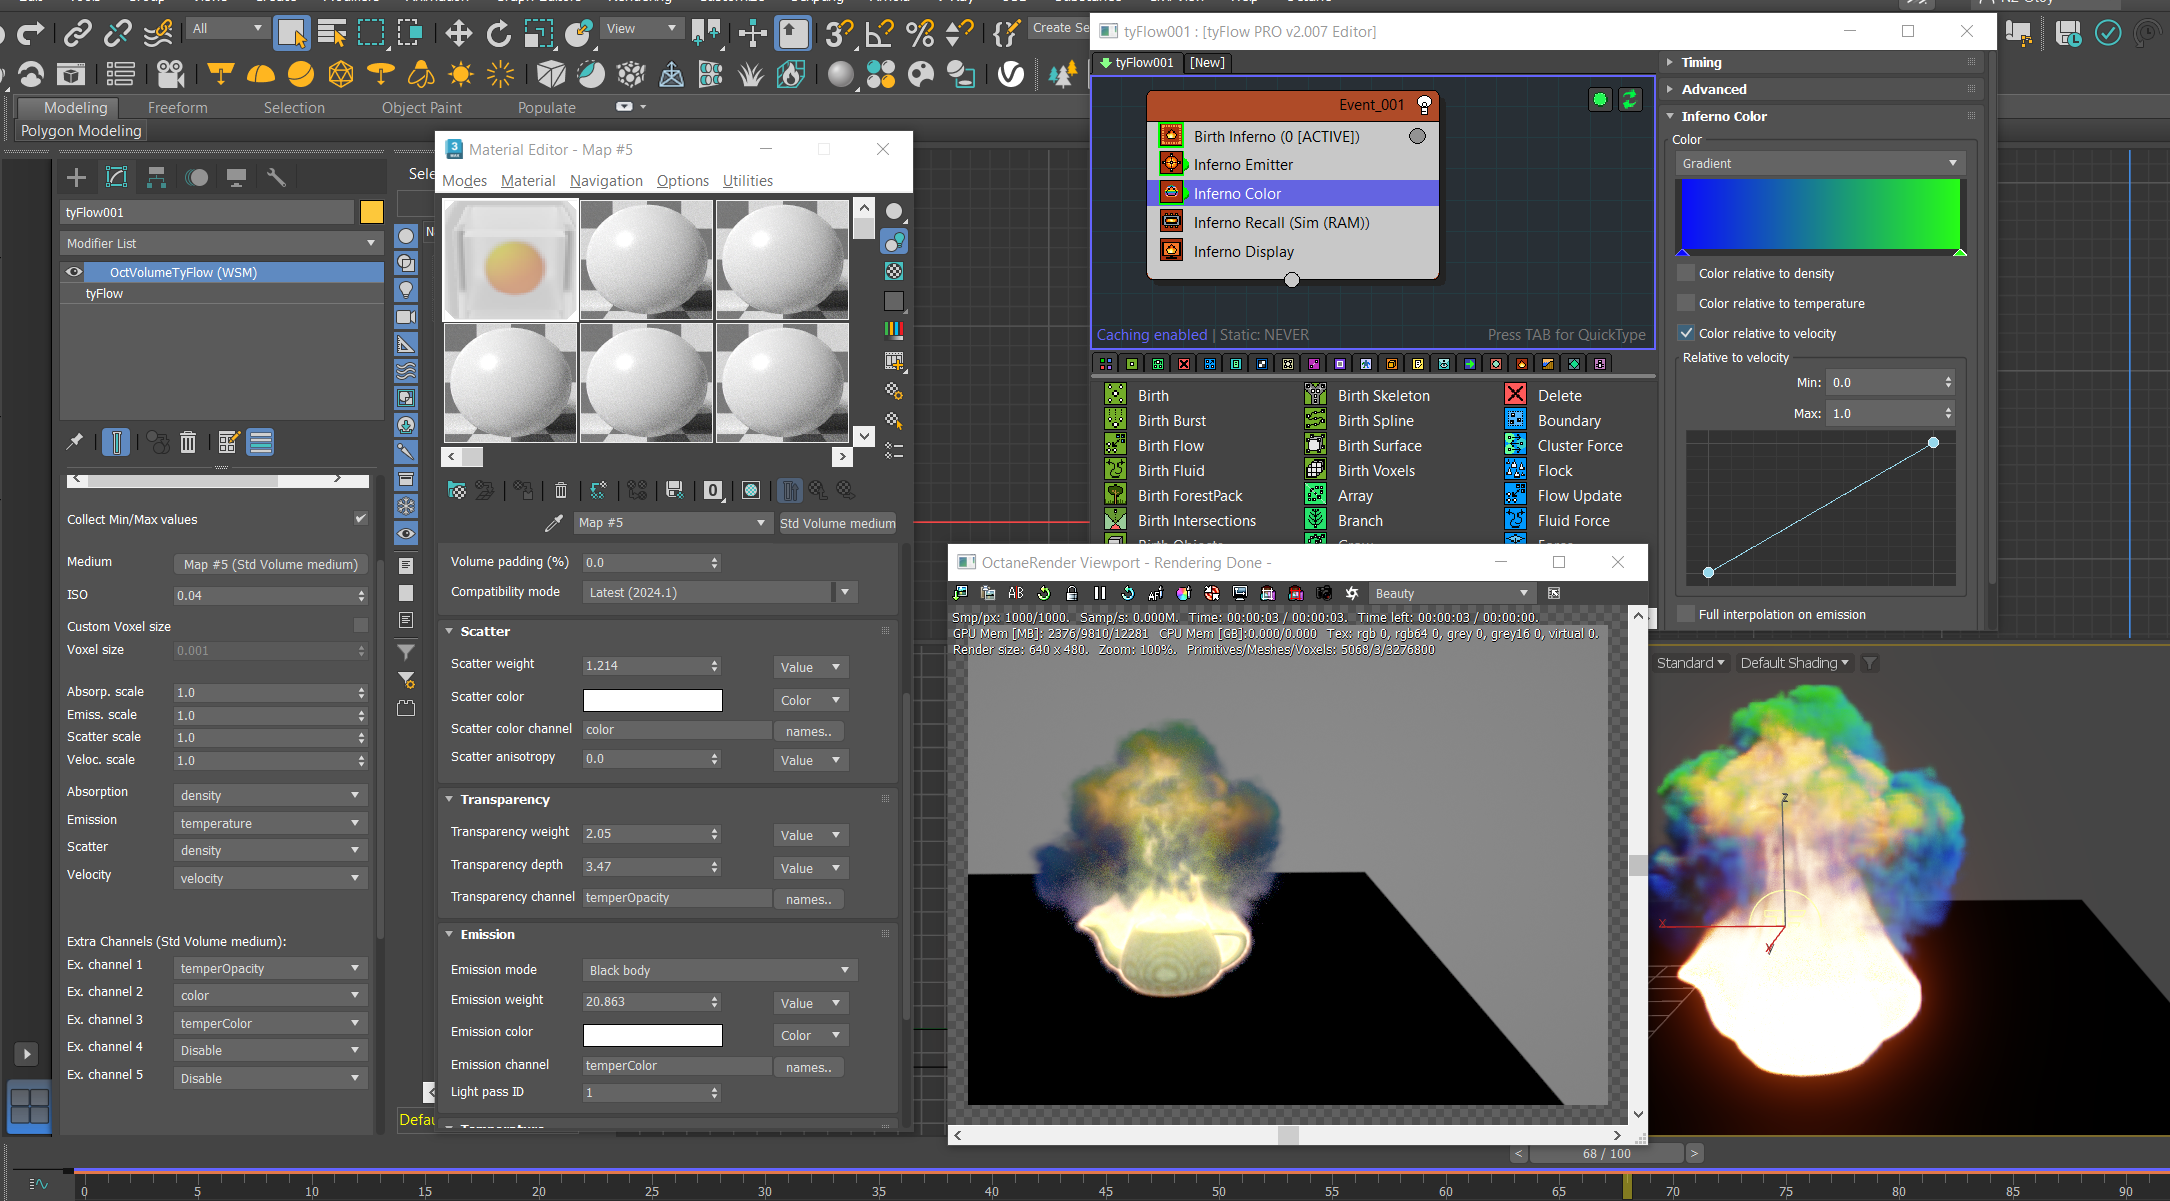Screen dimensions: 2170x1201
Task: Open the Modifier List dropdown
Action: point(221,243)
